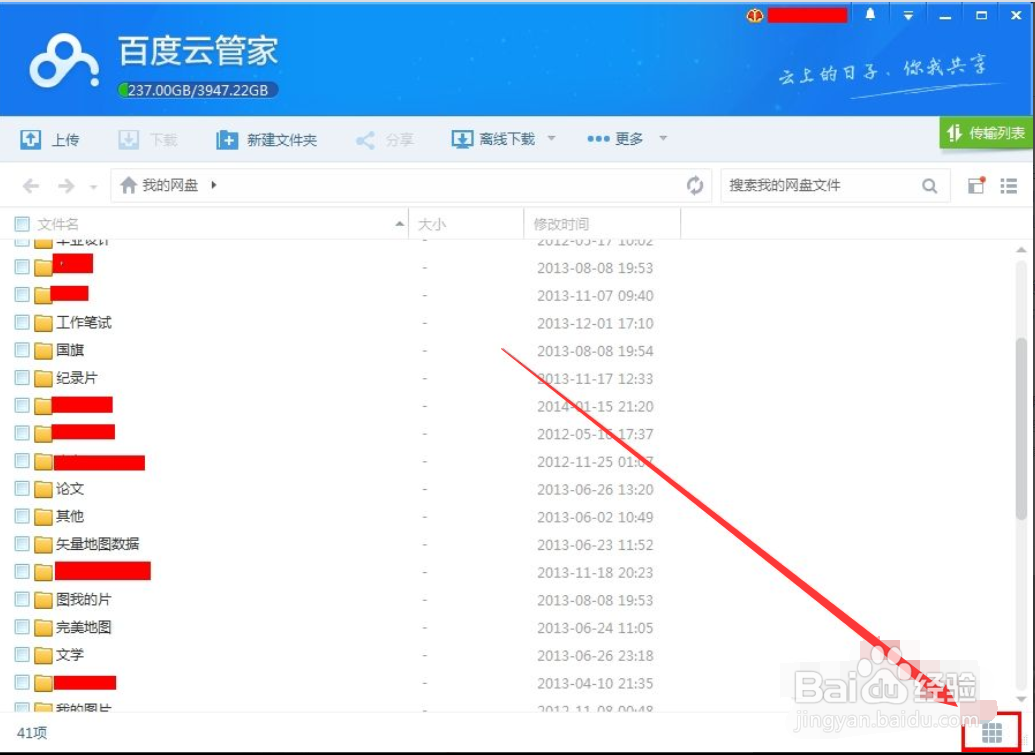Click the 41项 item count

(32, 733)
